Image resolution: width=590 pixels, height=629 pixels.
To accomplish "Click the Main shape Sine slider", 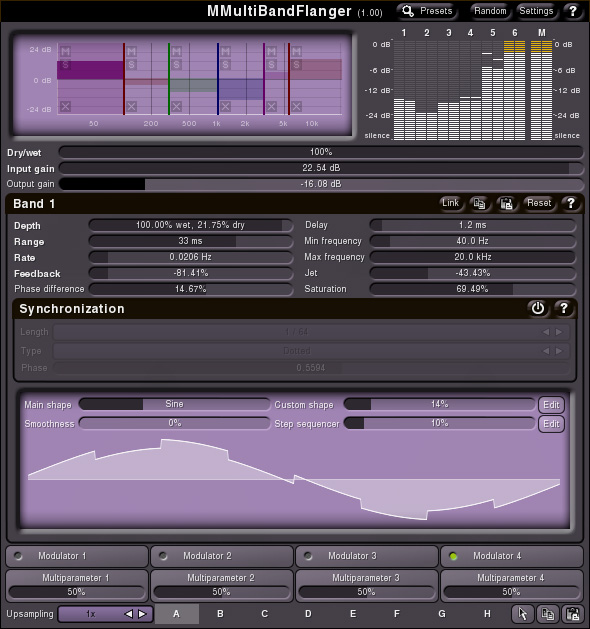I will (174, 404).
